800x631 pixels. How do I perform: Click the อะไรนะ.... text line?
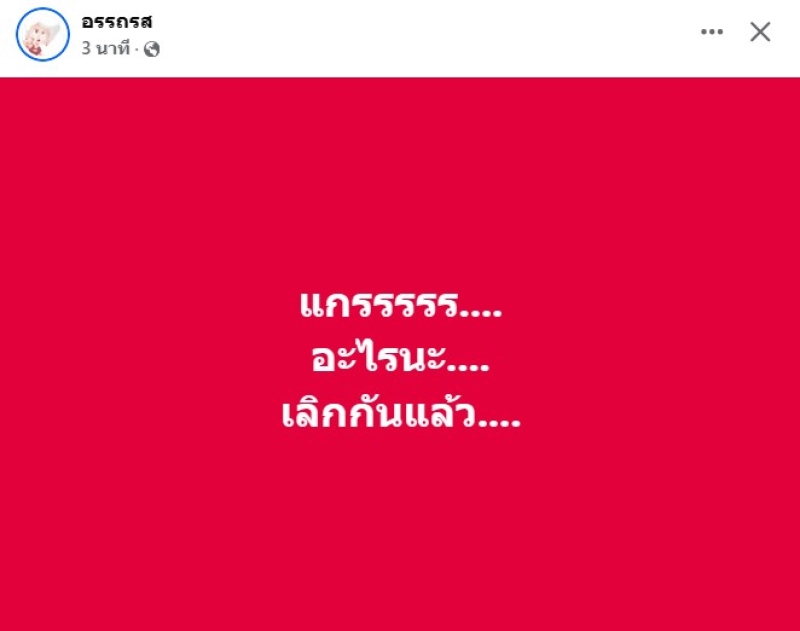click(401, 358)
